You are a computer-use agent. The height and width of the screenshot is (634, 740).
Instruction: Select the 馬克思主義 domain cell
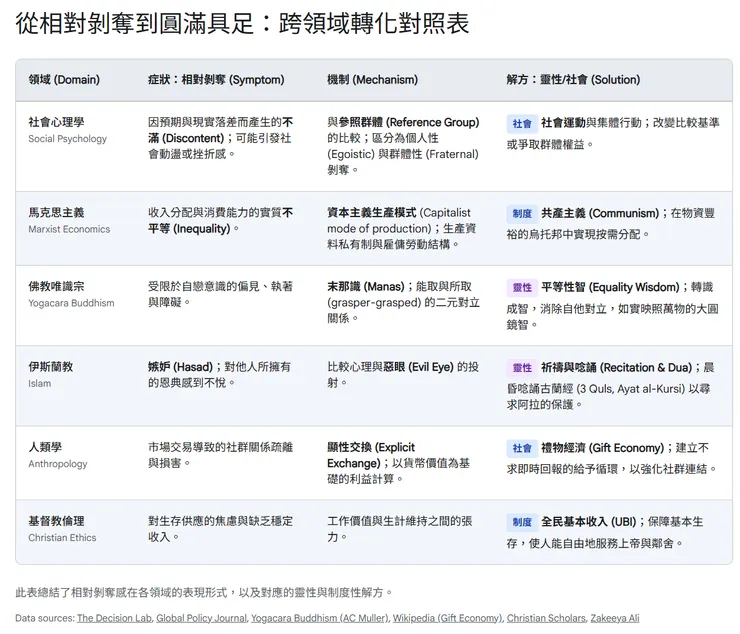point(56,212)
